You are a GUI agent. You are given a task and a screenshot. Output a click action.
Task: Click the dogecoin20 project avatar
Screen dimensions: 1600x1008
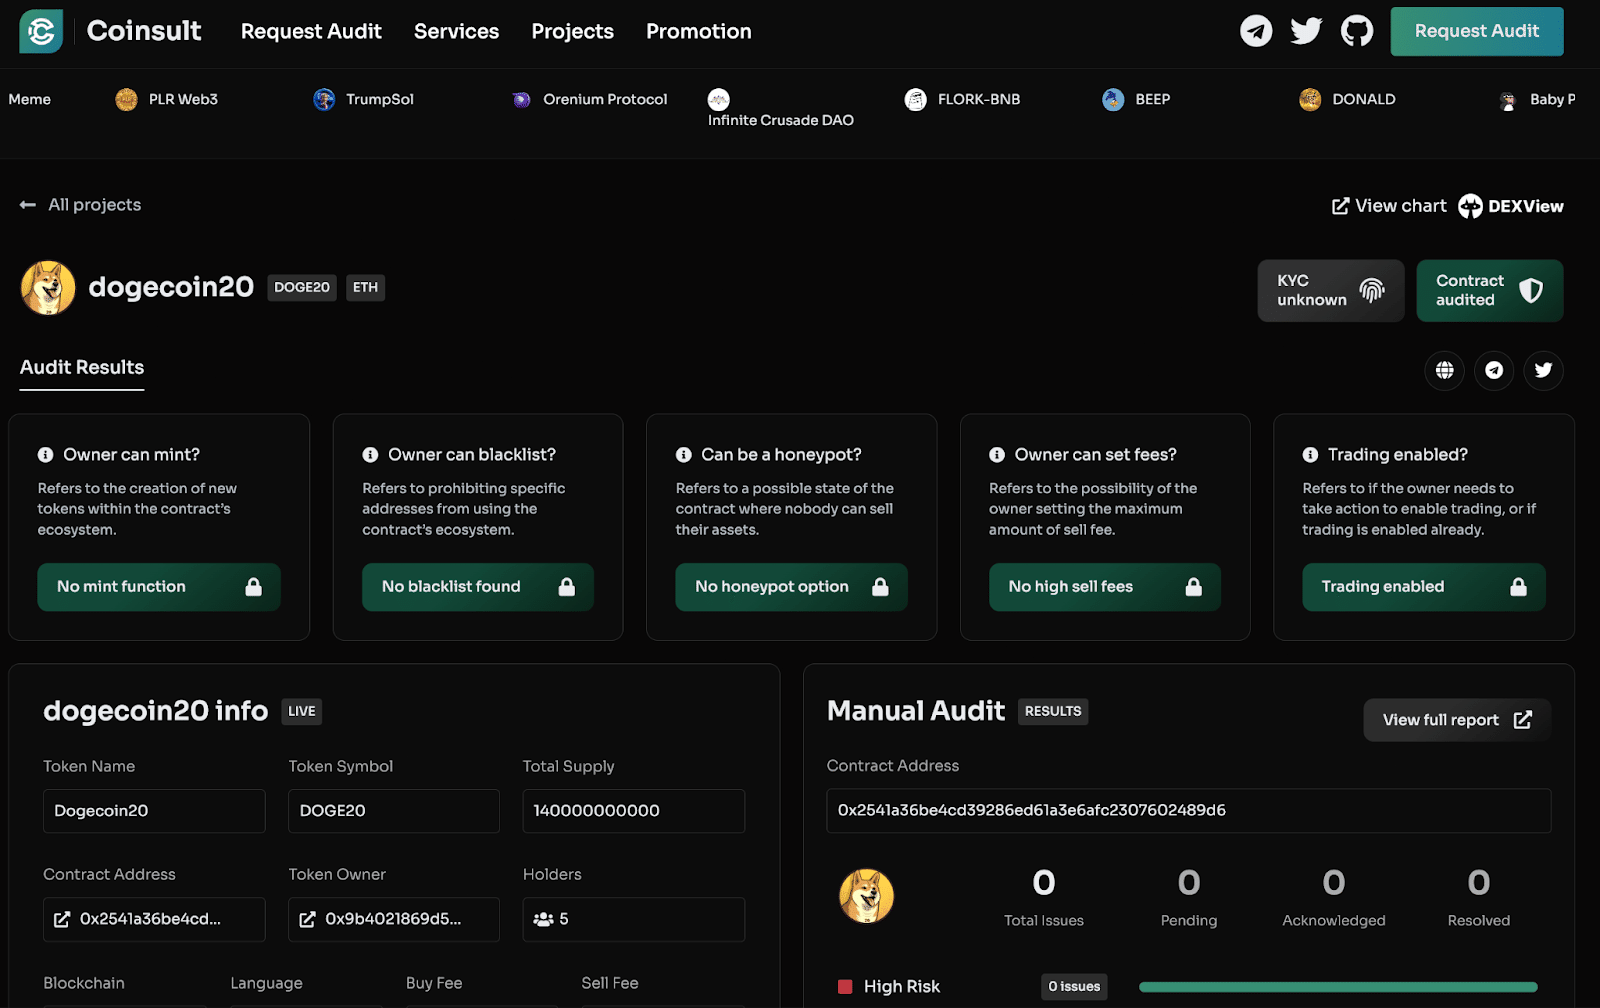48,288
